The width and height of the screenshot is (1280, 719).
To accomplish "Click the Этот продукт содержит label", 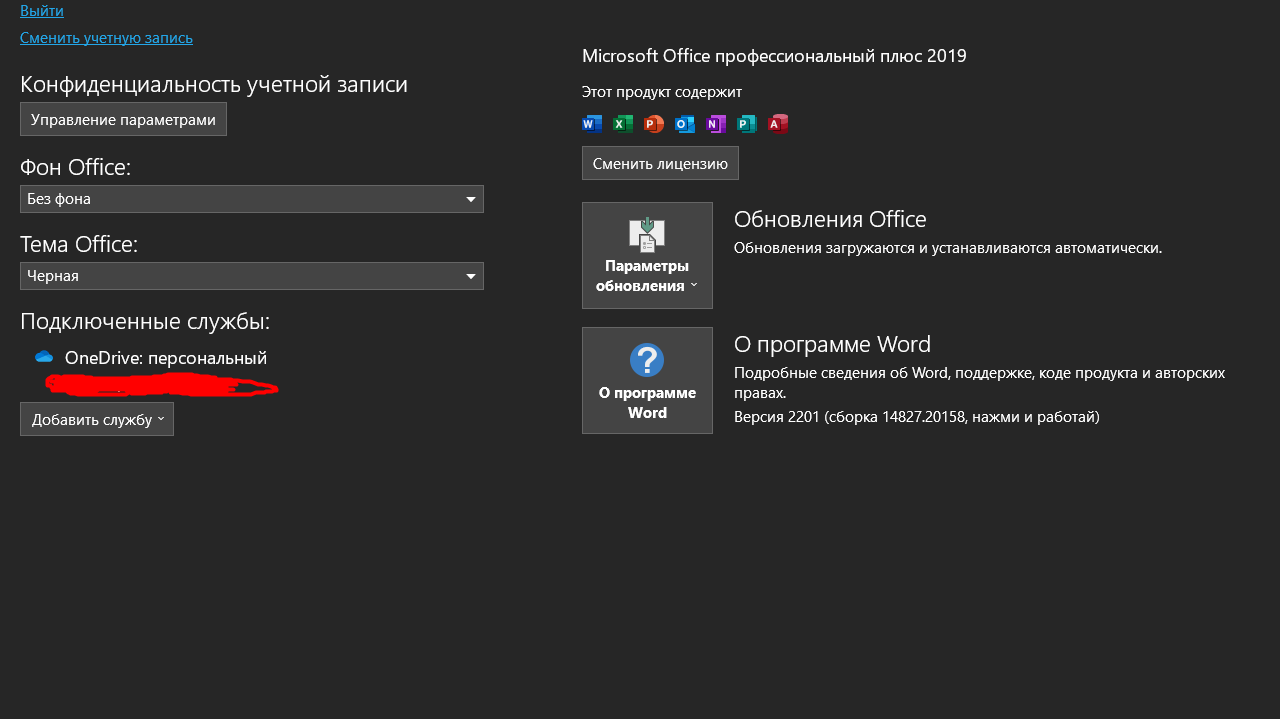I will (662, 92).
